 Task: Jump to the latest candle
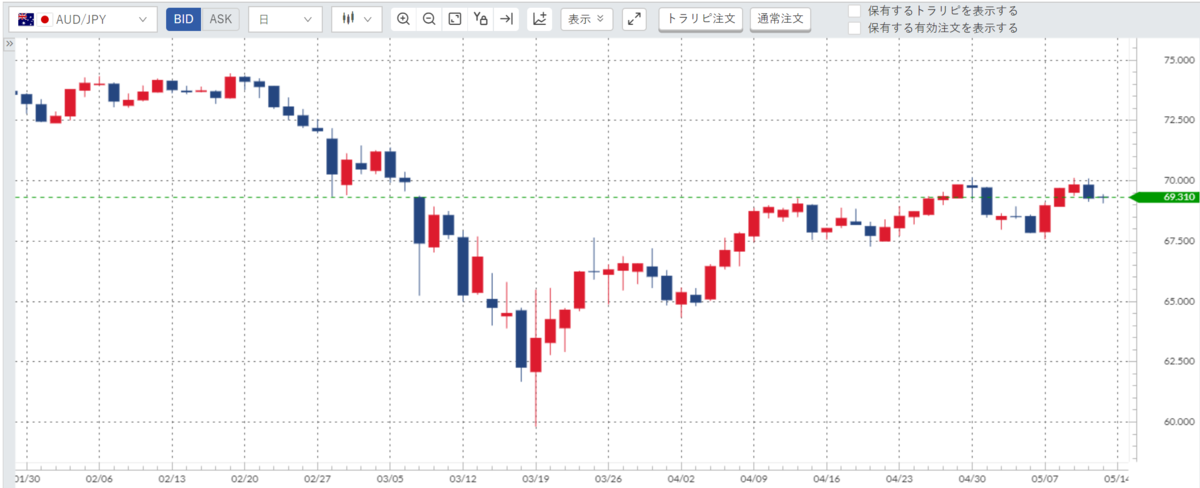pos(507,18)
